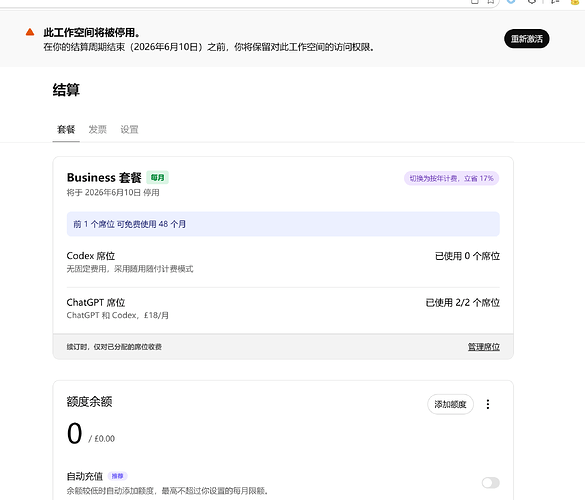This screenshot has width=585, height=500.
Task: Click the Business 套餐 title
Action: pos(104,178)
